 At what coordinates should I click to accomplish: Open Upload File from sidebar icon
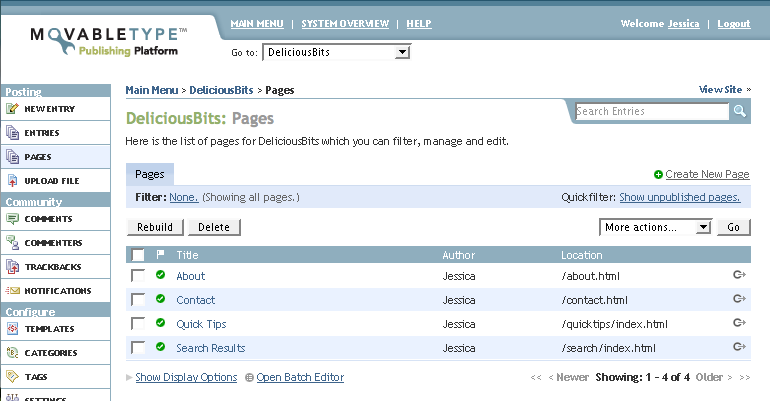(x=13, y=181)
